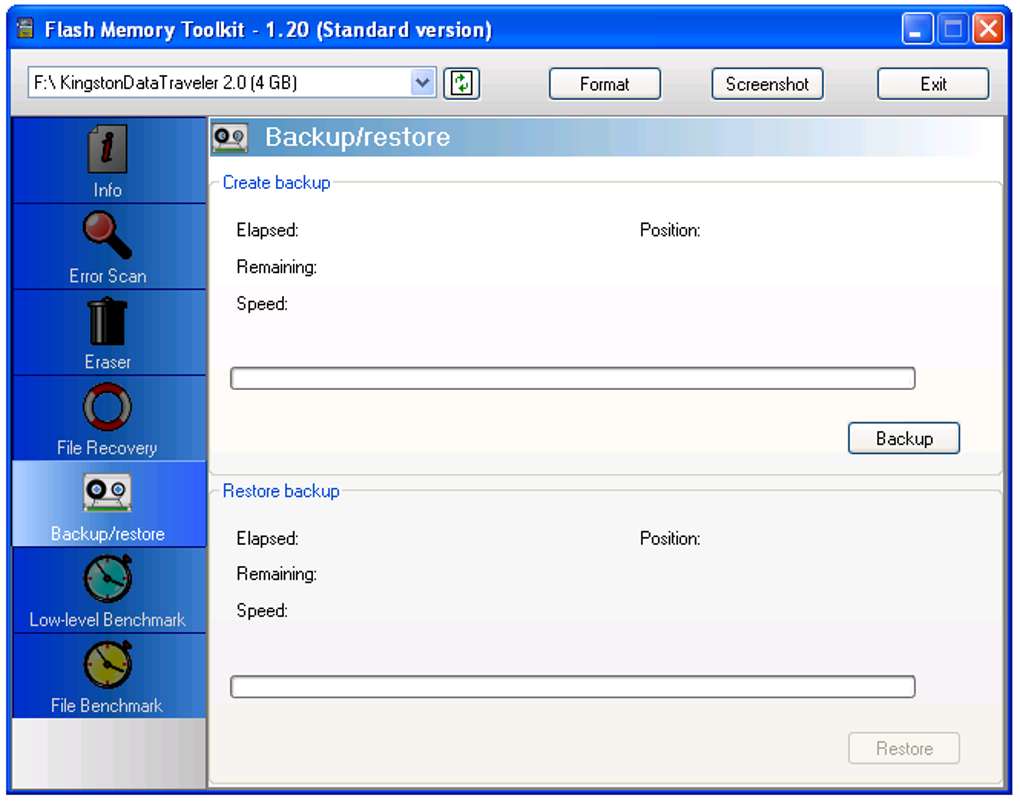
Task: Click the app icon in title bar
Action: [x=25, y=29]
